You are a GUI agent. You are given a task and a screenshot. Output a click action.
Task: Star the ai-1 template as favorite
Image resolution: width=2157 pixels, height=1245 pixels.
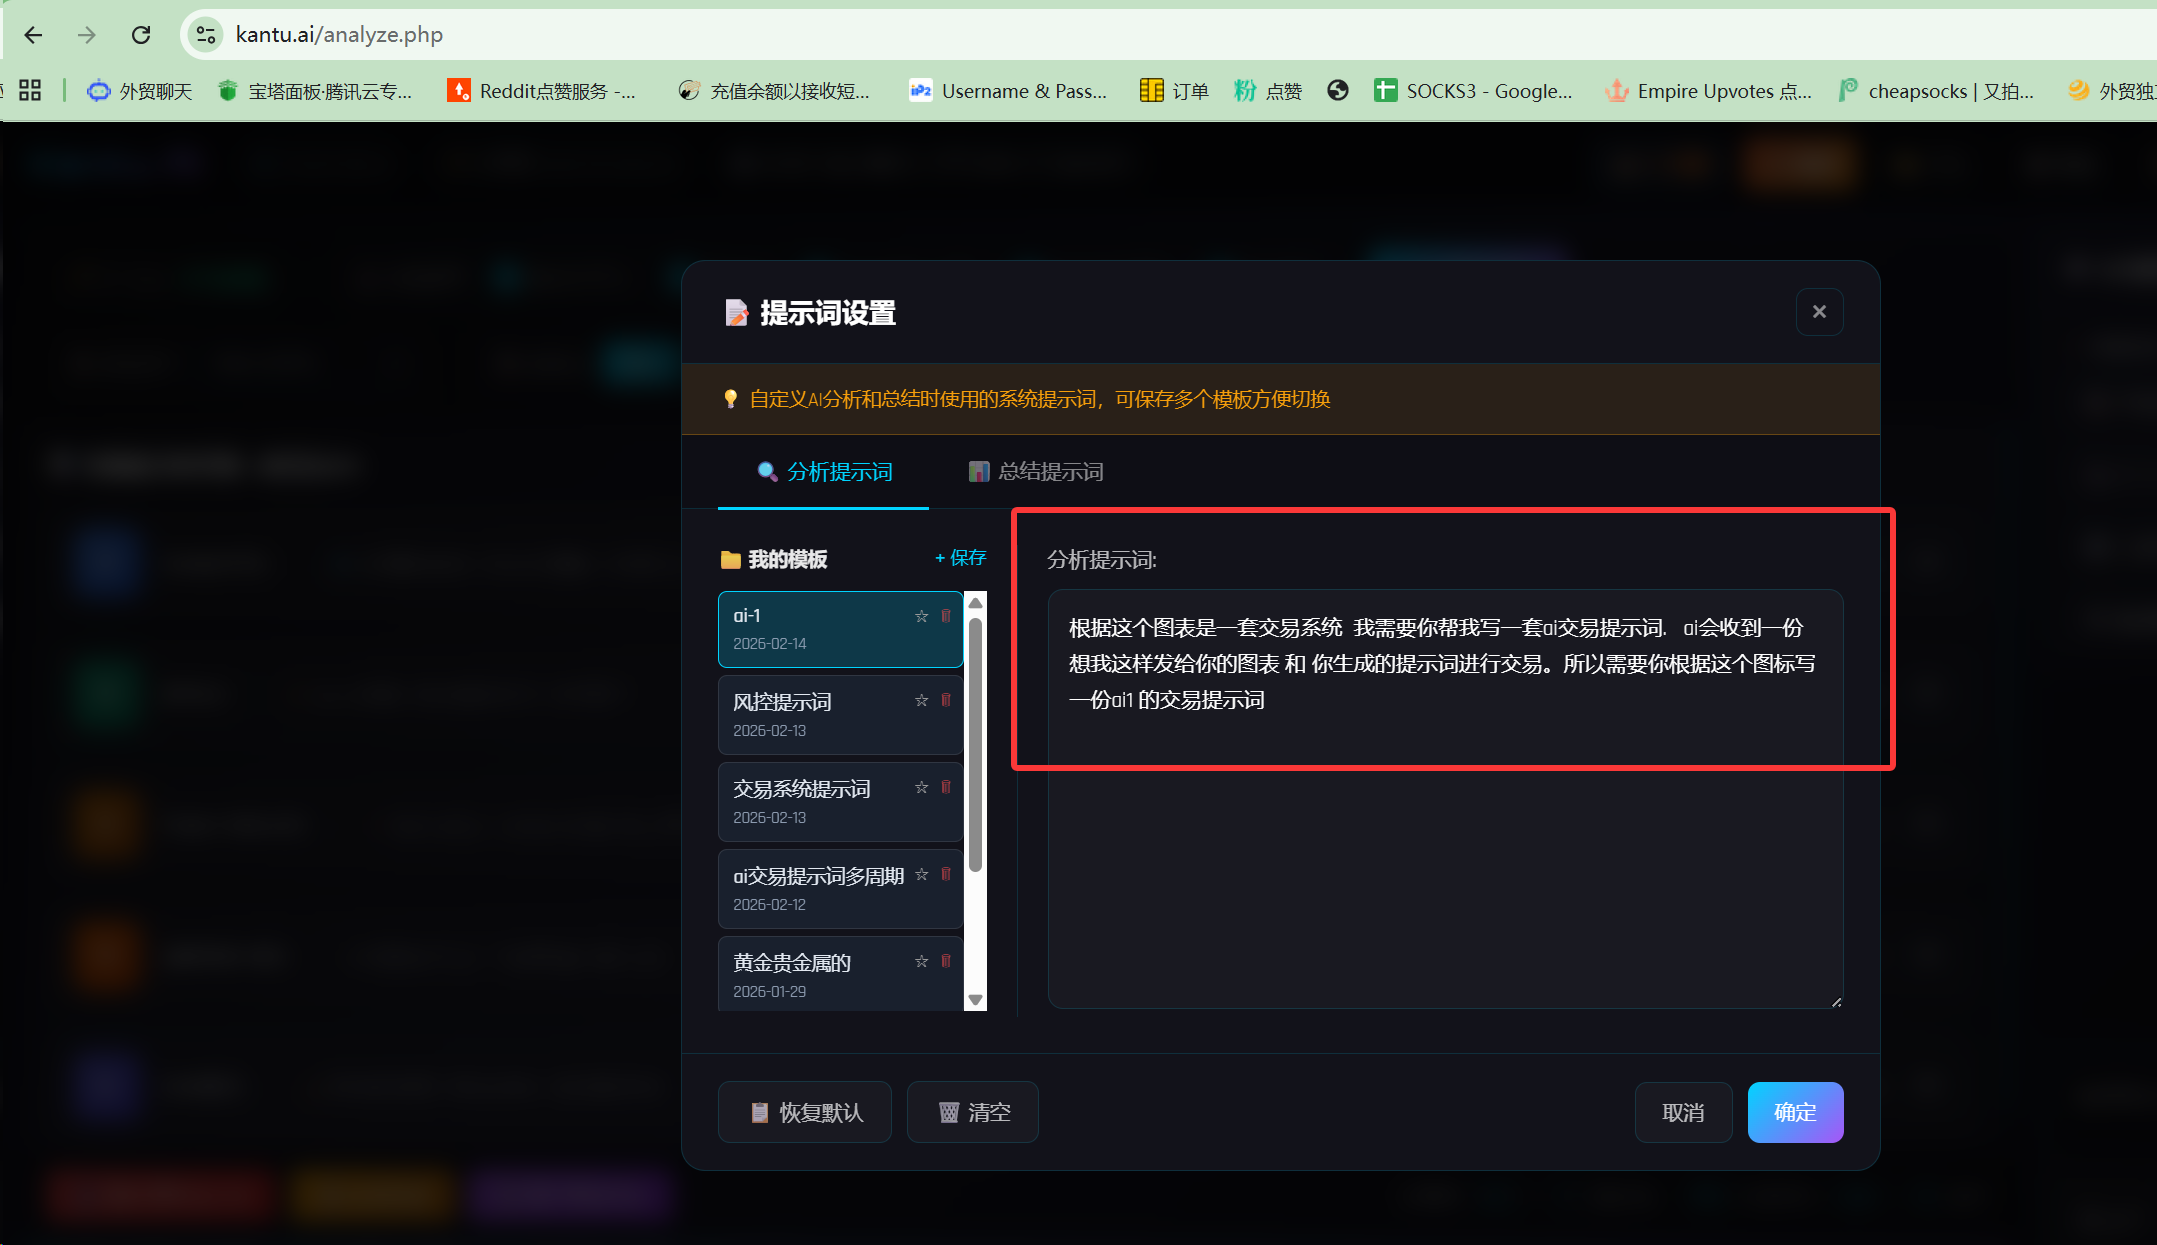(x=921, y=616)
